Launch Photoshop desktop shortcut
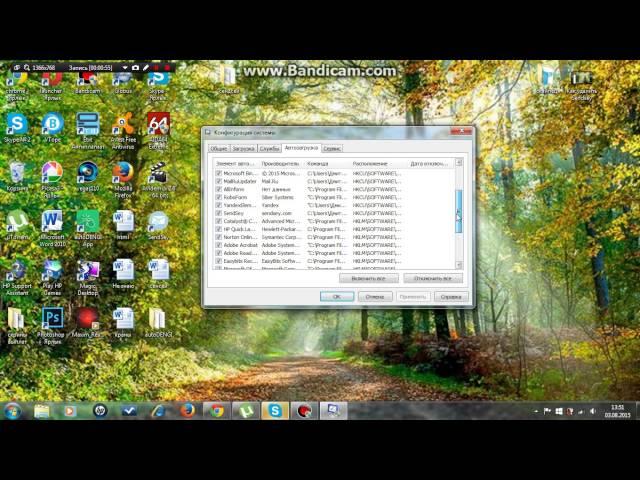The height and width of the screenshot is (480, 640). click(52, 320)
